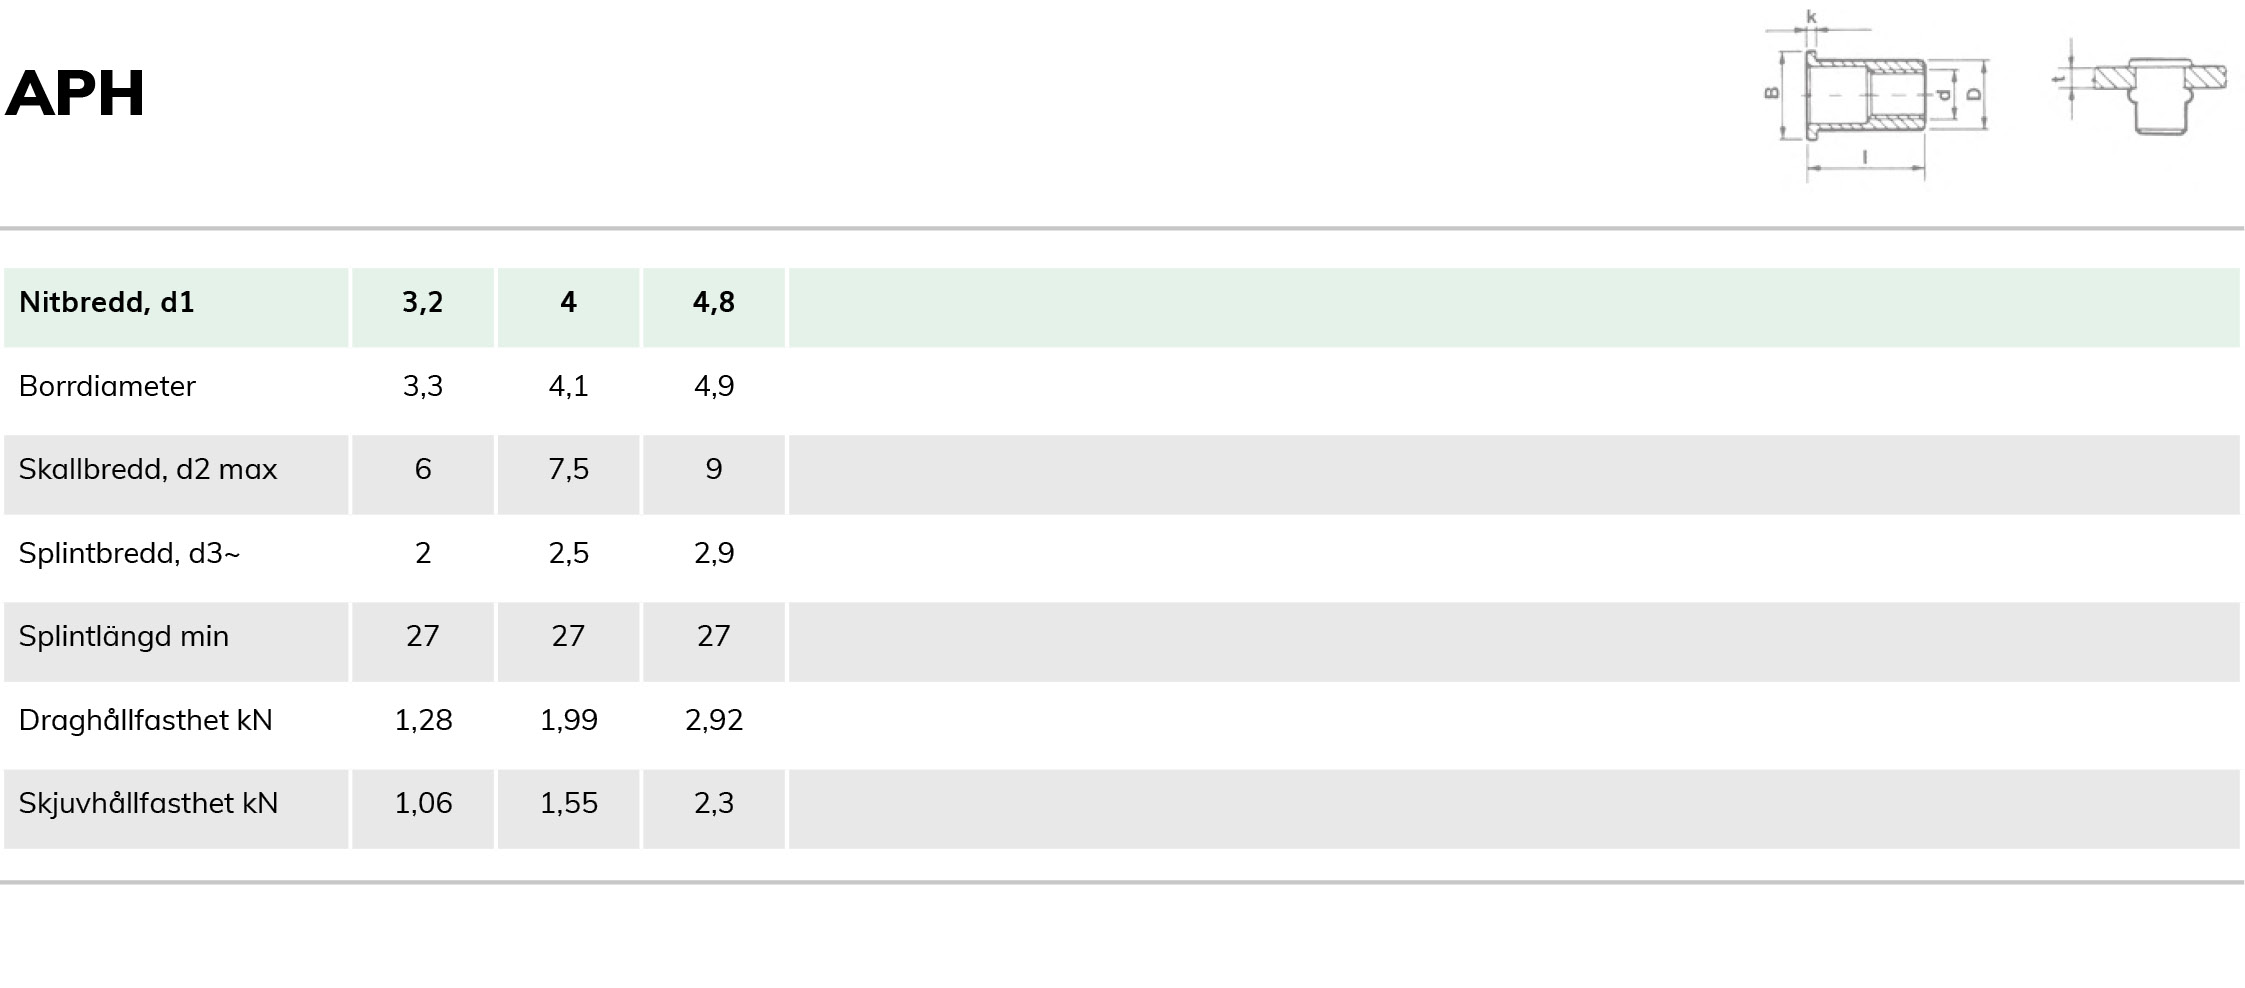Screen dimensions: 2245x988
Task: Select the Draghållfasthet value 1,28
Action: (x=423, y=720)
